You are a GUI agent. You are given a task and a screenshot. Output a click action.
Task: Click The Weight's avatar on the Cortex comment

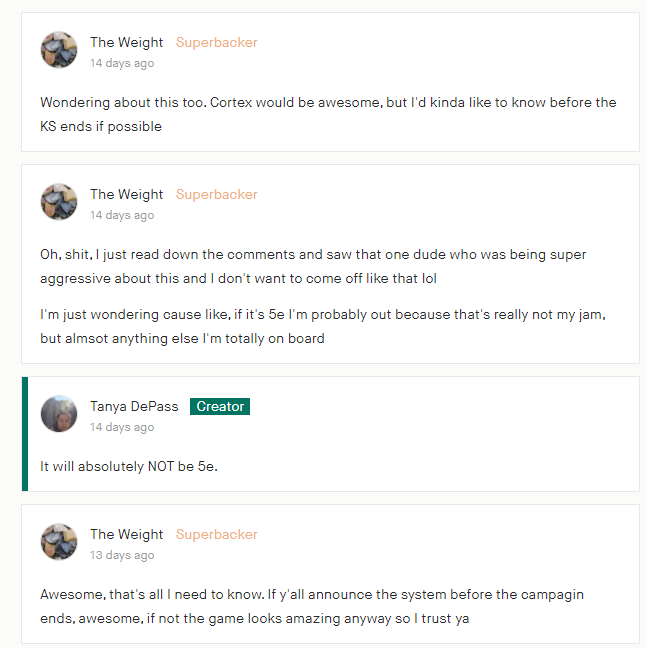(59, 50)
